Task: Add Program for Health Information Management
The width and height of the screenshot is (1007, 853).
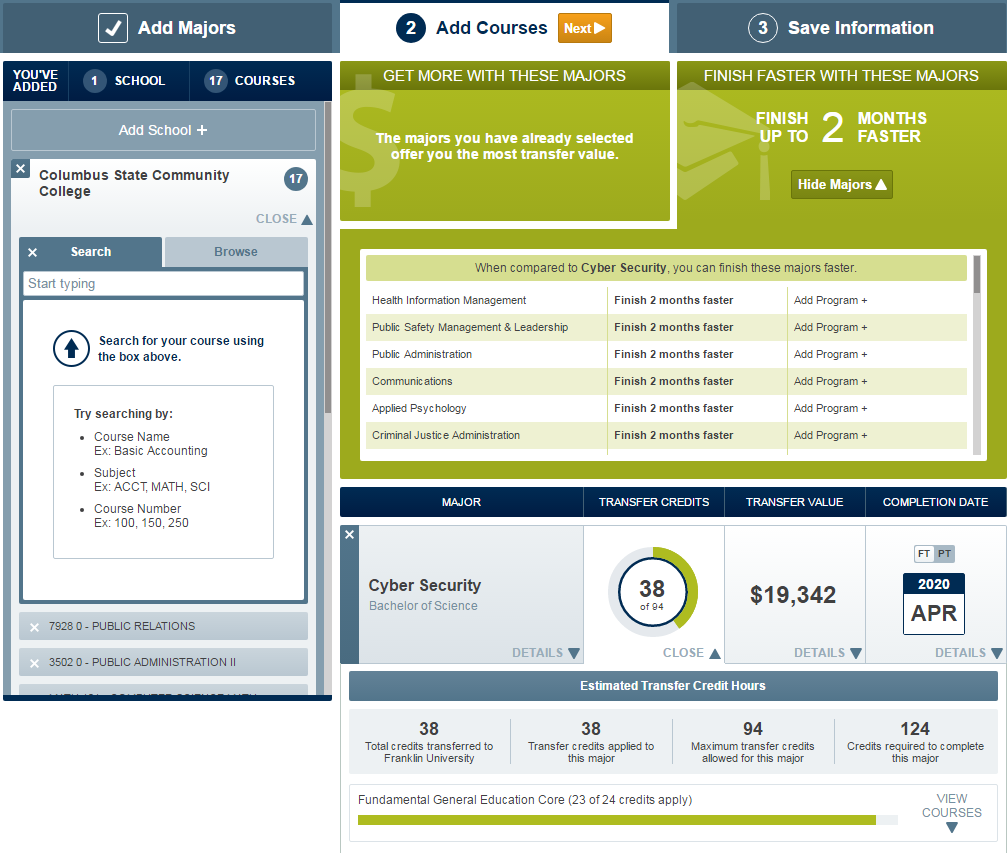Action: tap(830, 300)
